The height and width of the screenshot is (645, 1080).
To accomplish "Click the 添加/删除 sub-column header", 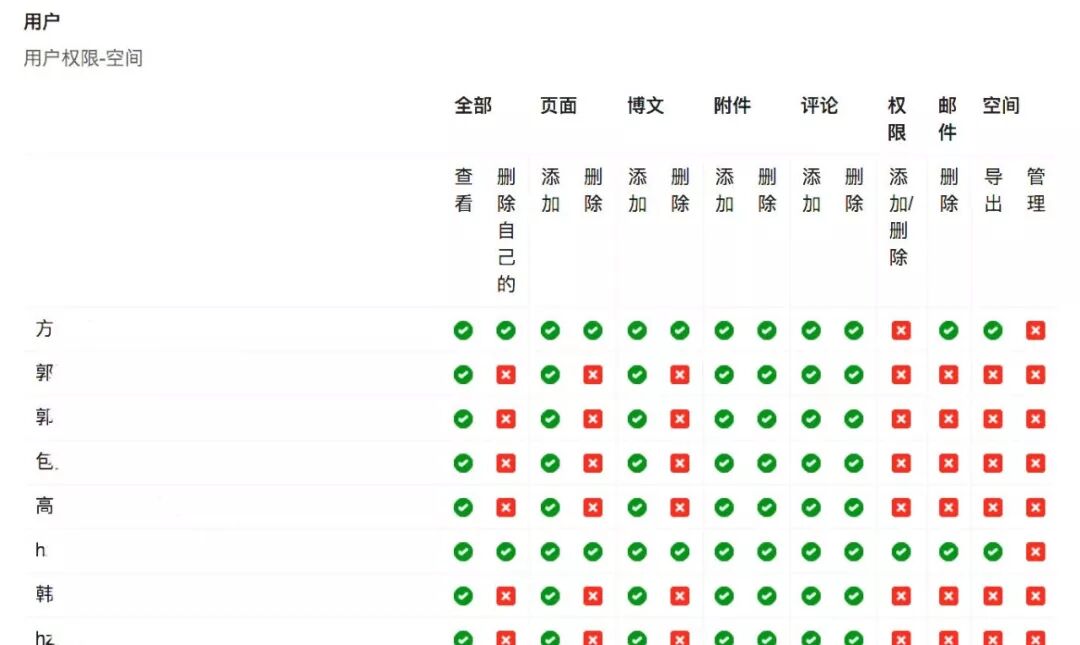I will coord(901,217).
